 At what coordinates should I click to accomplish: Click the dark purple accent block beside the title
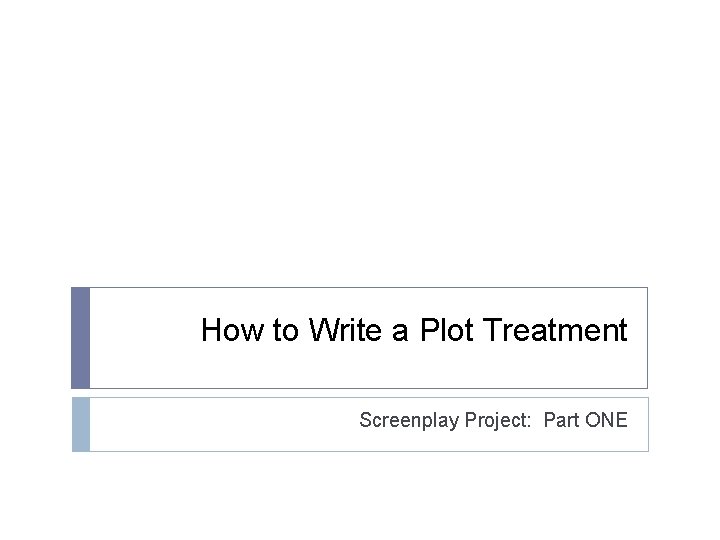(80, 338)
